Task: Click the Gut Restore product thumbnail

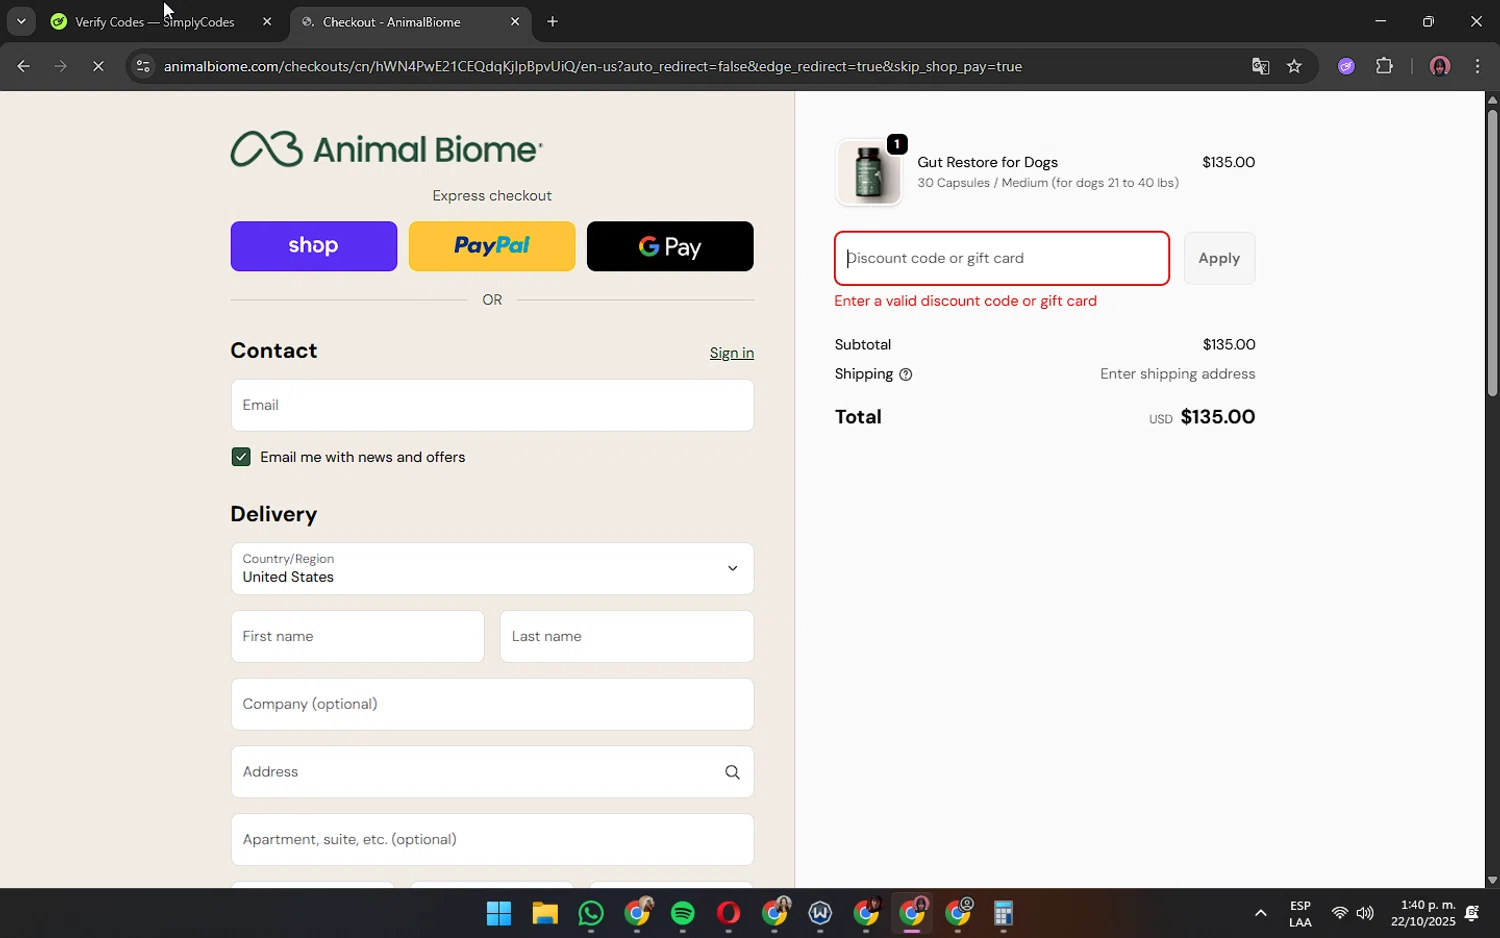Action: click(x=869, y=172)
